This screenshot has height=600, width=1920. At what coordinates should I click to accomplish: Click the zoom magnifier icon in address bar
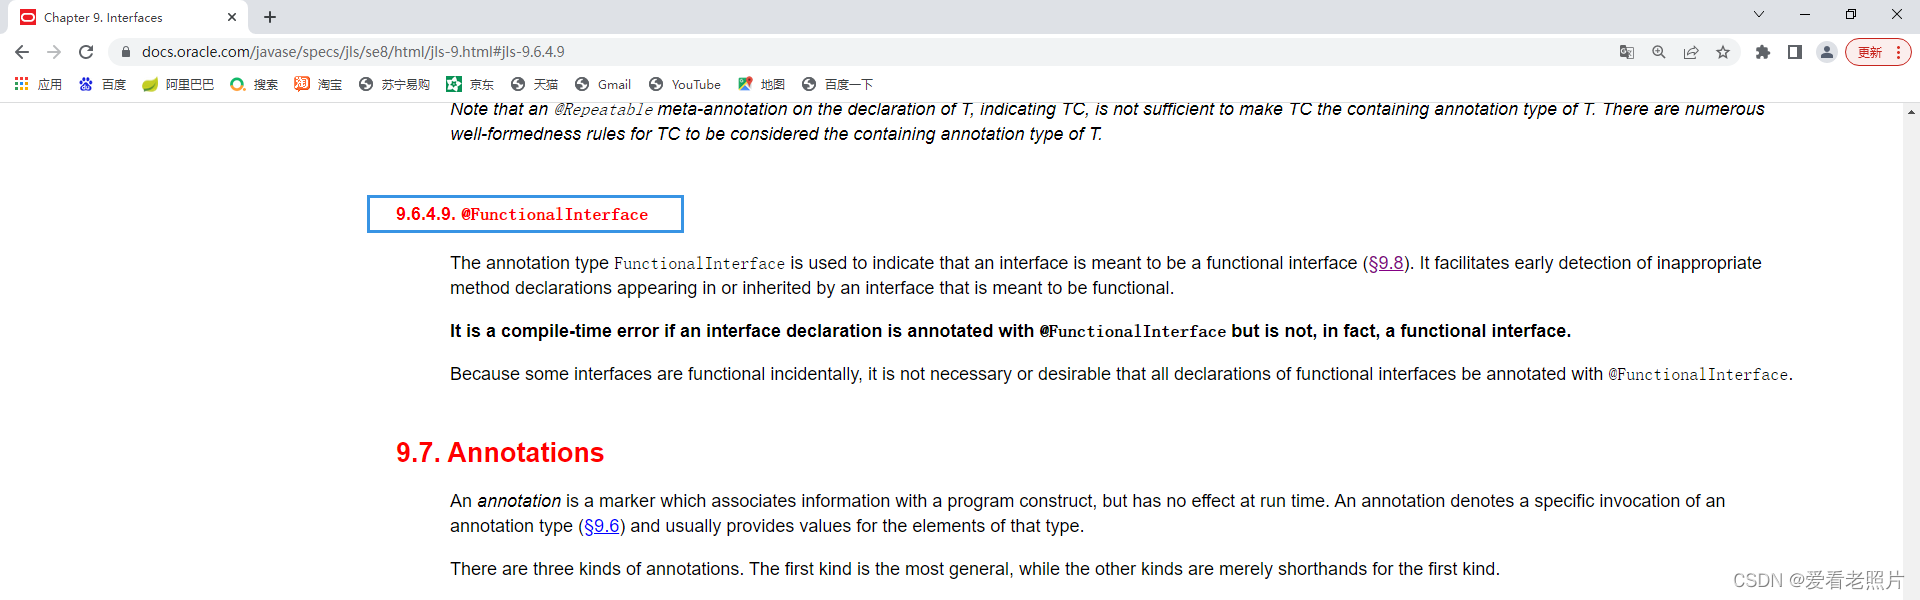click(1659, 52)
